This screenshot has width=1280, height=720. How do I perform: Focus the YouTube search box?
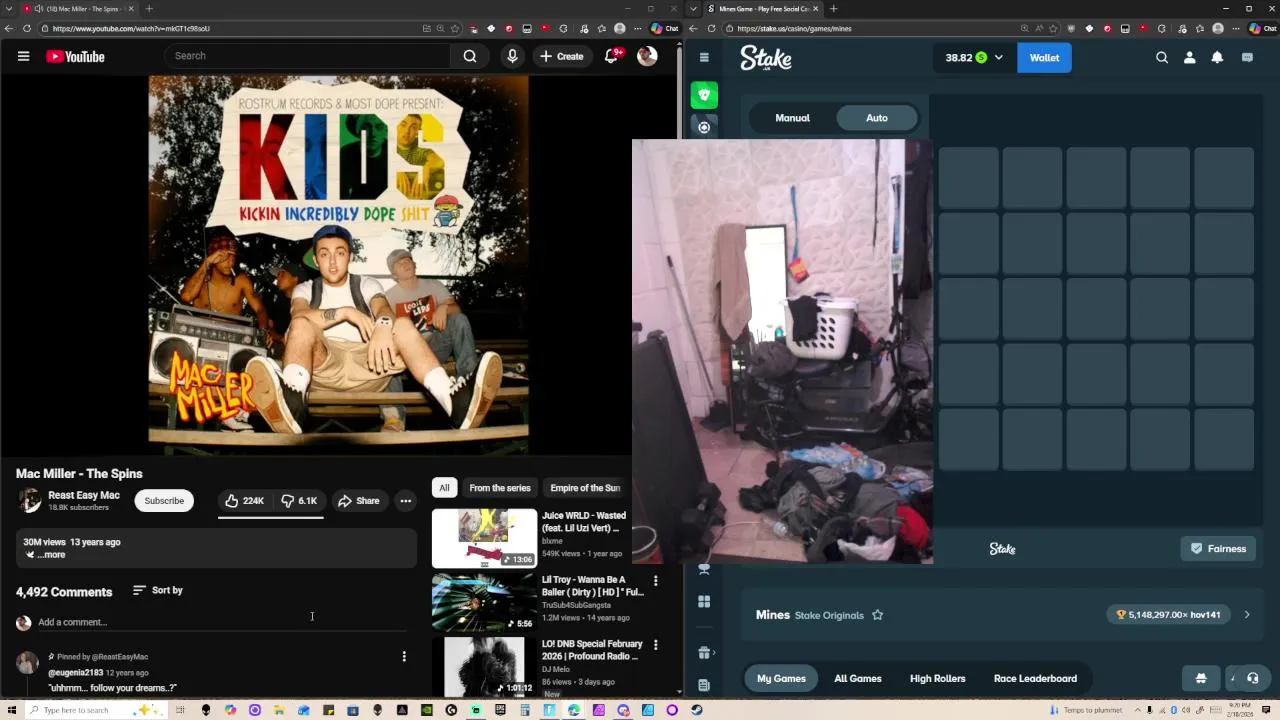pyautogui.click(x=308, y=56)
